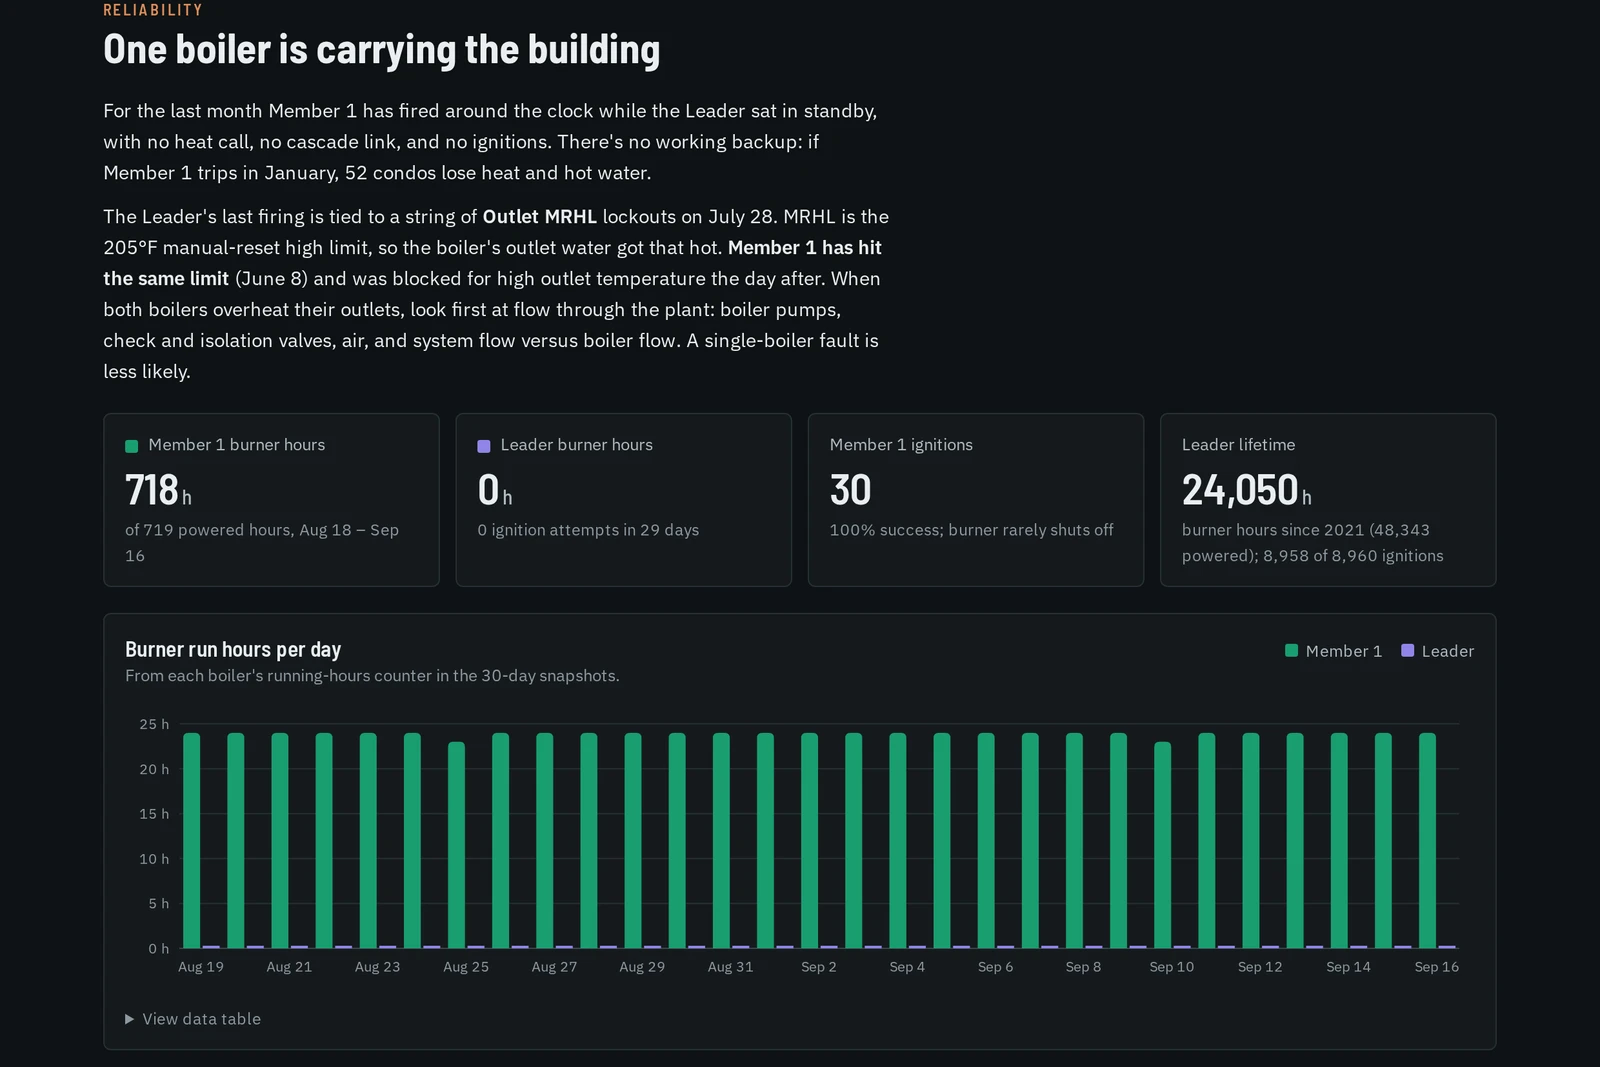Click the Member 1 legend swatch in chart

pos(1291,651)
